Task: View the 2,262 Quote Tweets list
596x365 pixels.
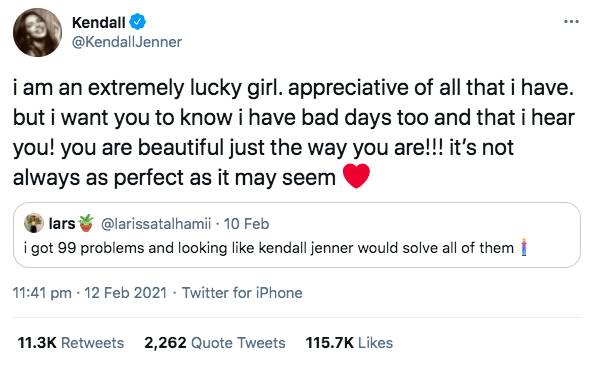Action: coord(215,343)
